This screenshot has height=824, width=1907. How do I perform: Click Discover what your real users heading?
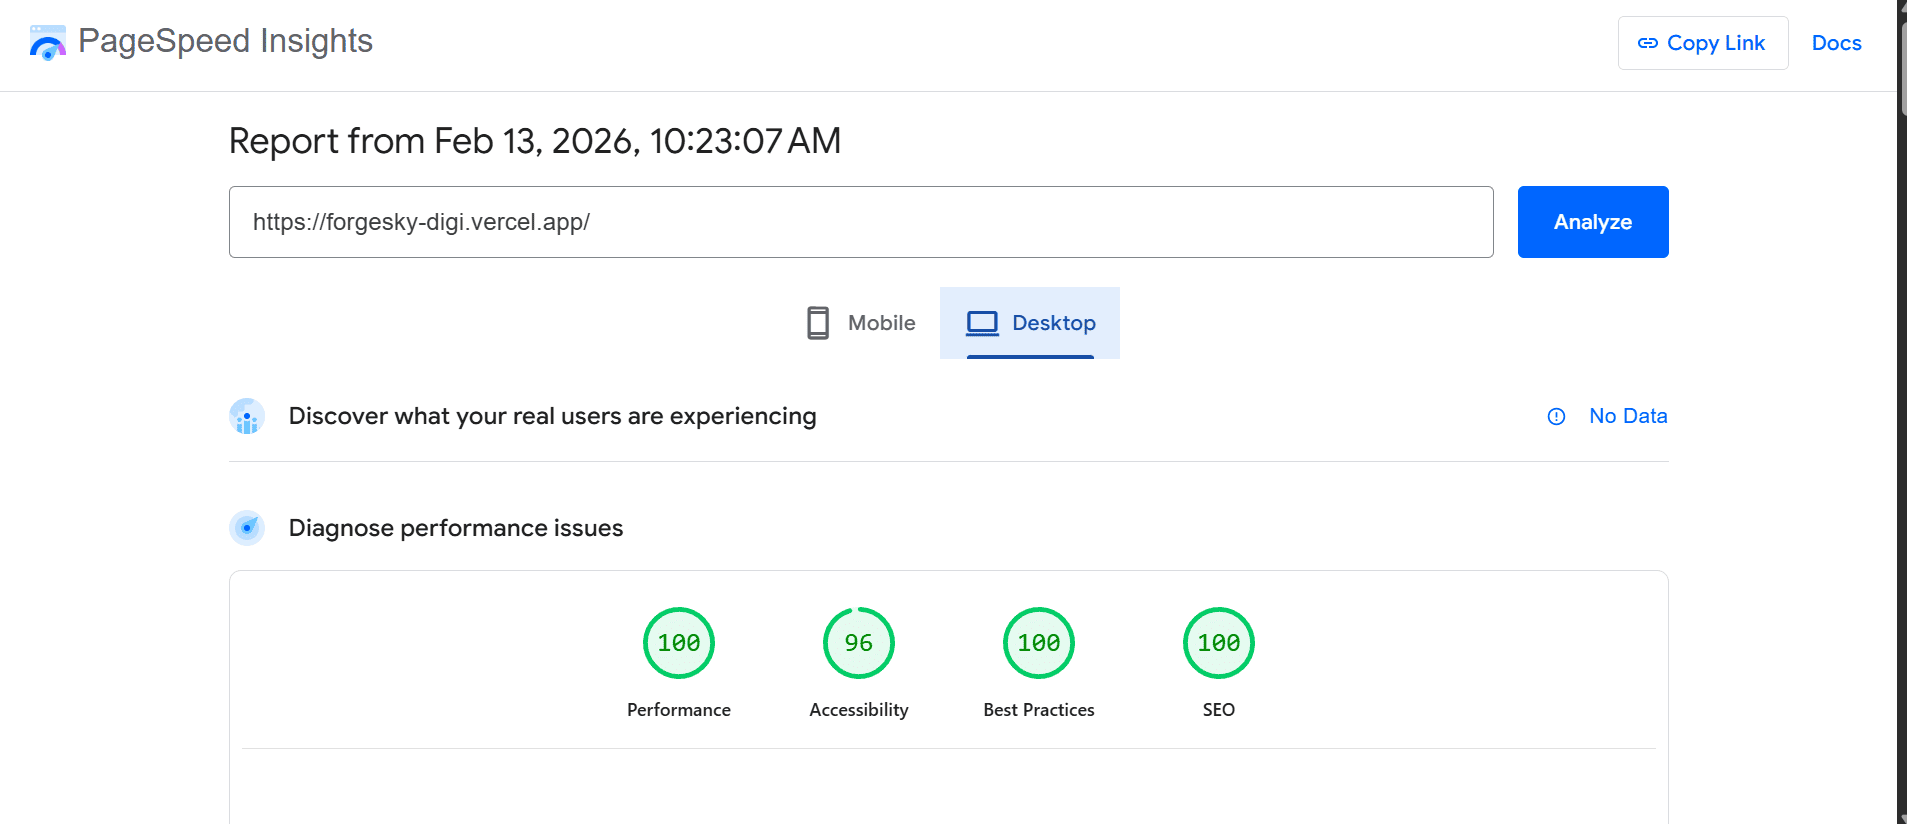pyautogui.click(x=552, y=416)
